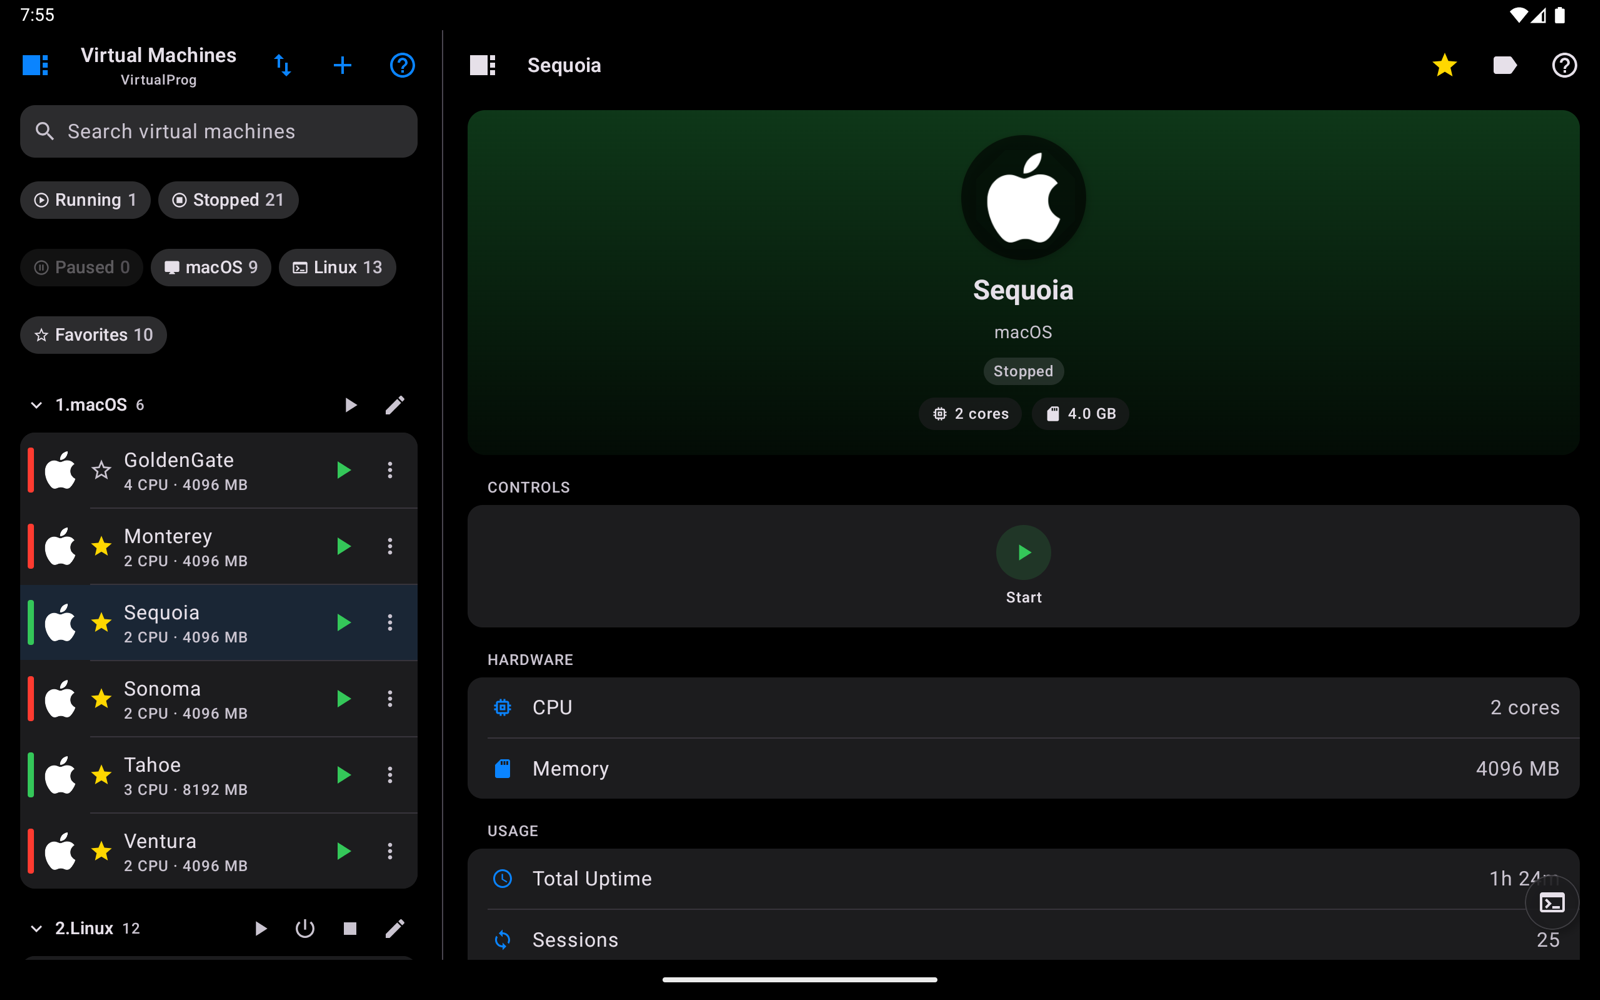The image size is (1600, 1000).
Task: Start GoldenGate with its green play button
Action: click(343, 470)
